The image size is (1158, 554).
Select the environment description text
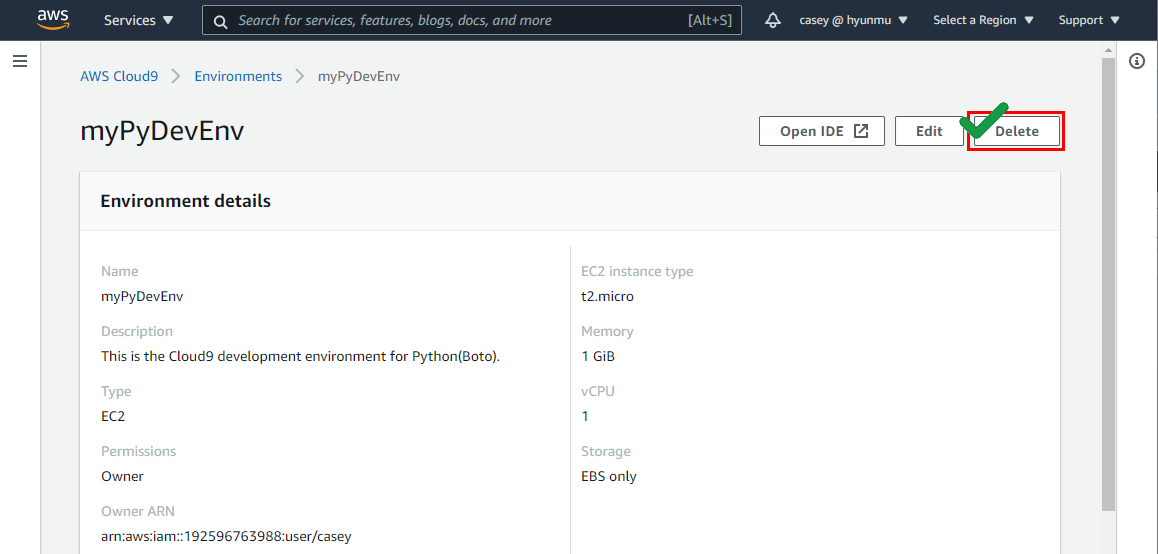(301, 357)
